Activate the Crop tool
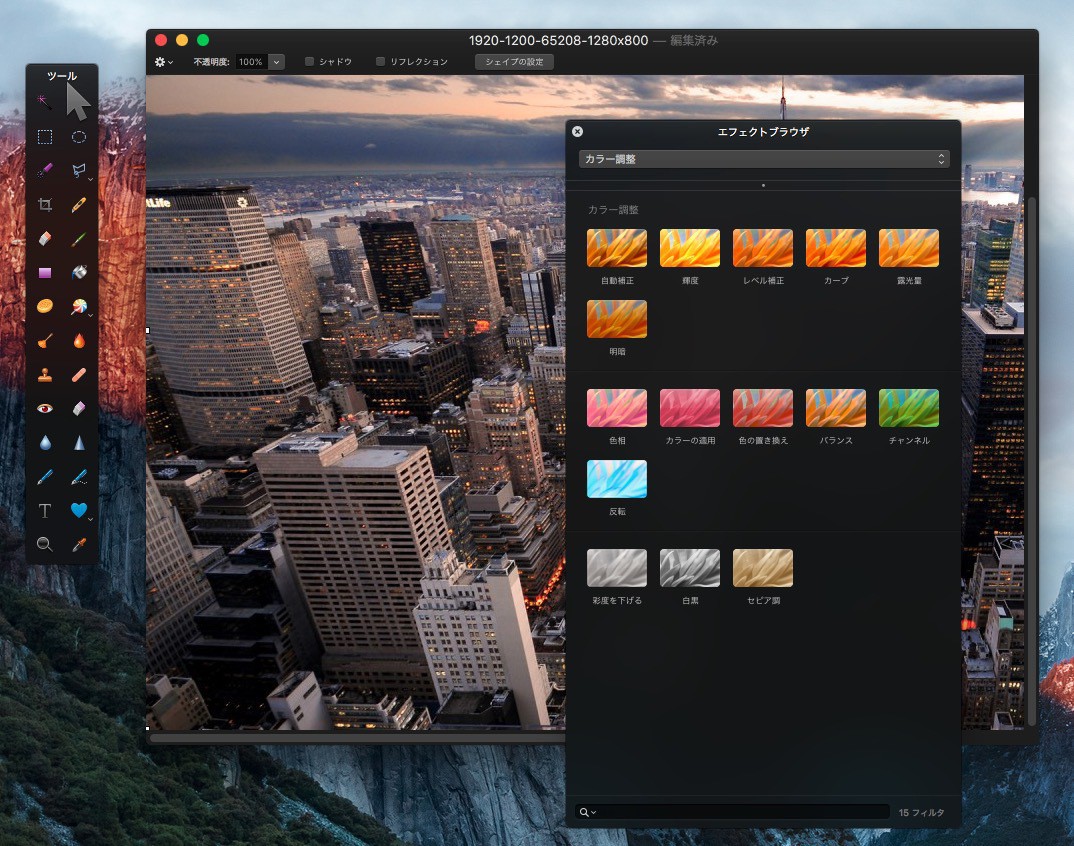 click(45, 204)
